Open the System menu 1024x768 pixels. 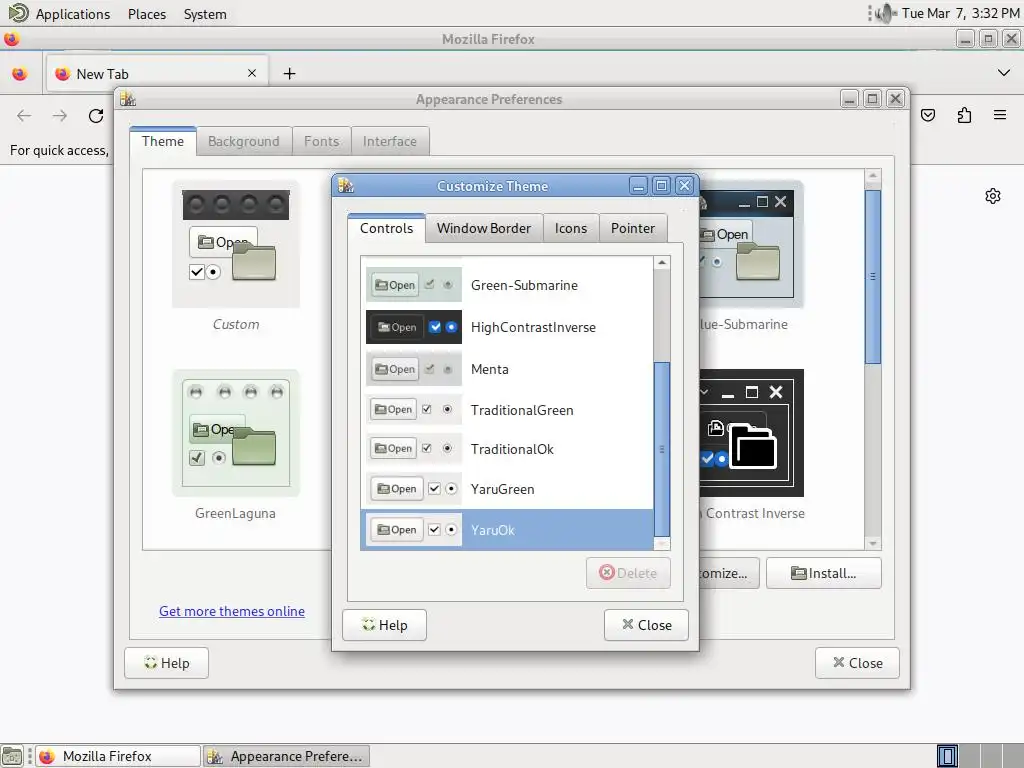coord(205,14)
